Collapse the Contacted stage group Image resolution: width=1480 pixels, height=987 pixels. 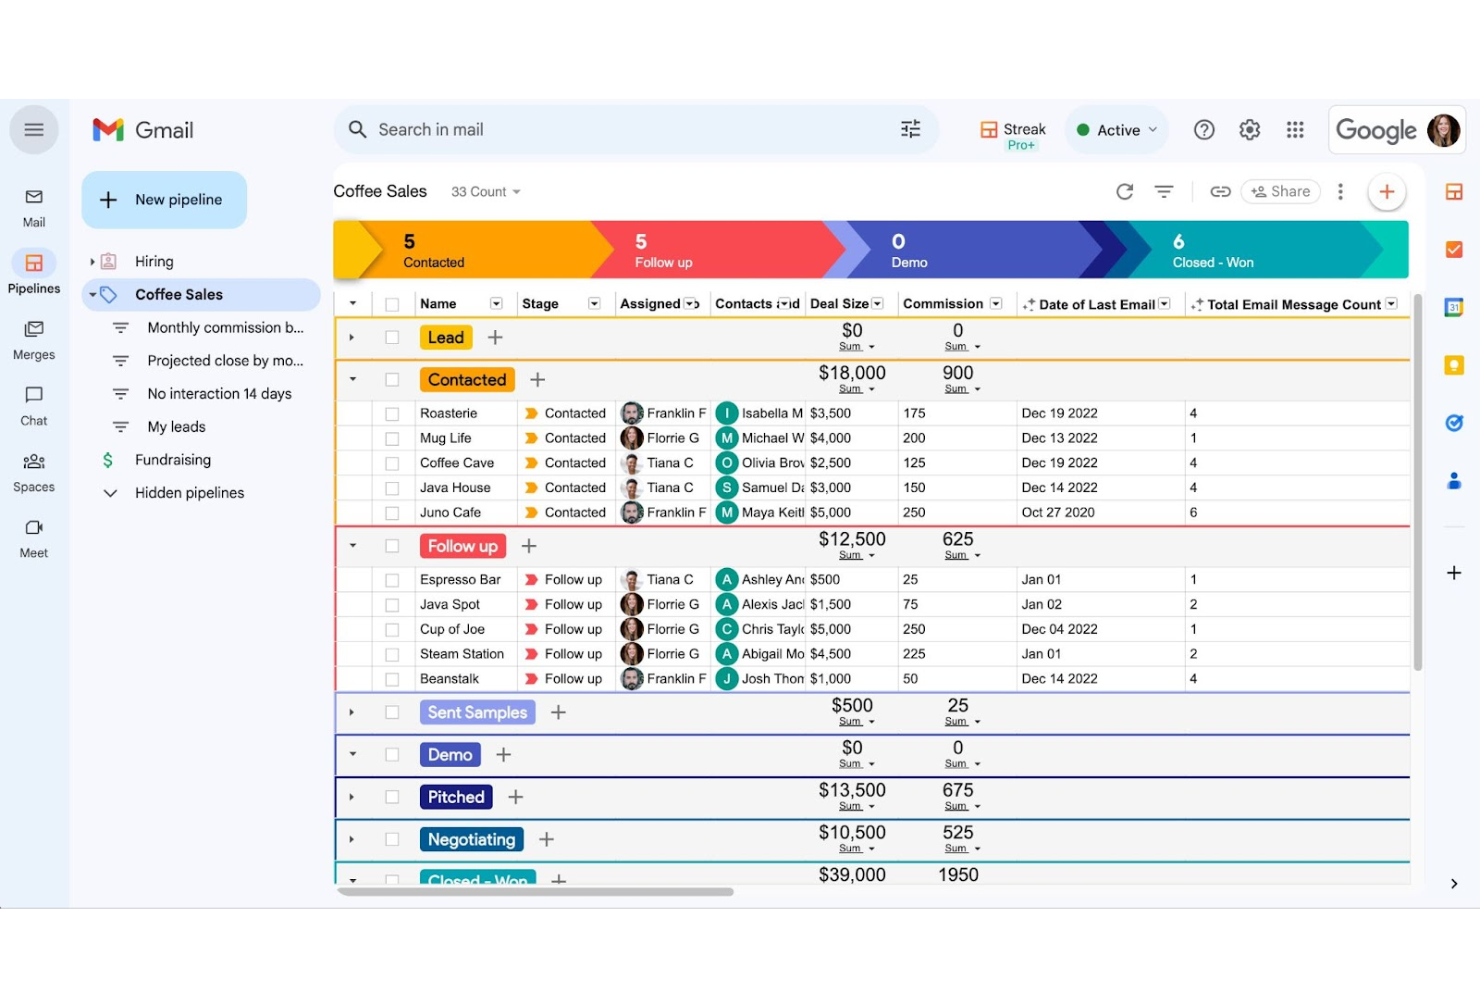pyautogui.click(x=352, y=380)
